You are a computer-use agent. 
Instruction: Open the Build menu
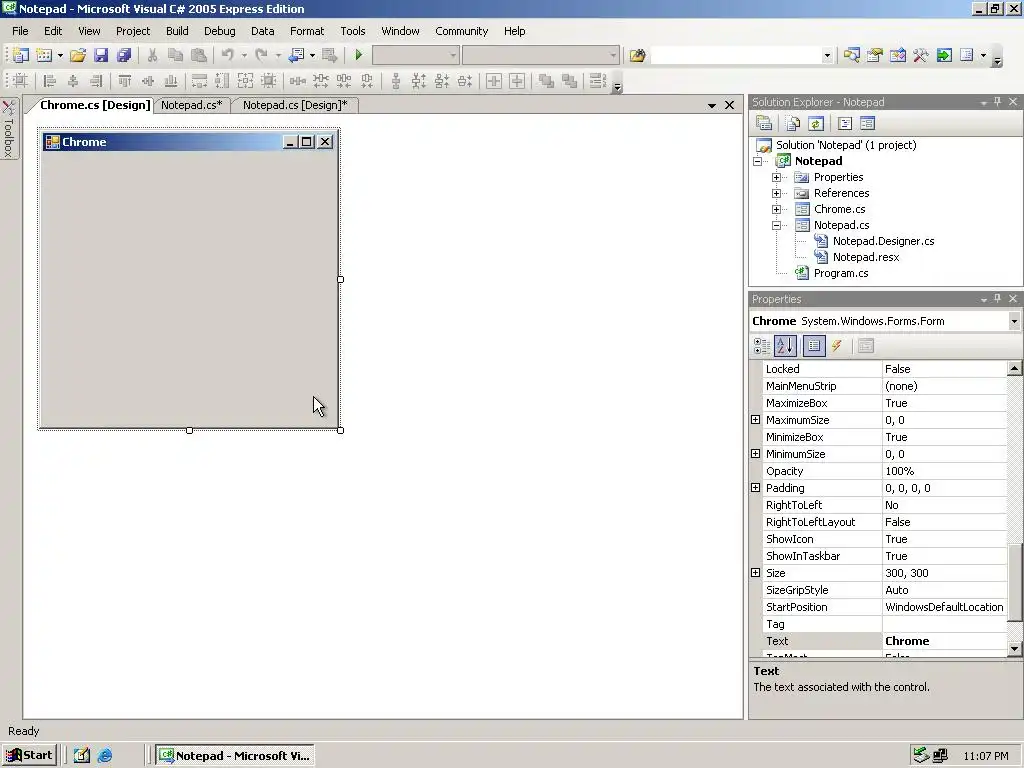pyautogui.click(x=177, y=31)
